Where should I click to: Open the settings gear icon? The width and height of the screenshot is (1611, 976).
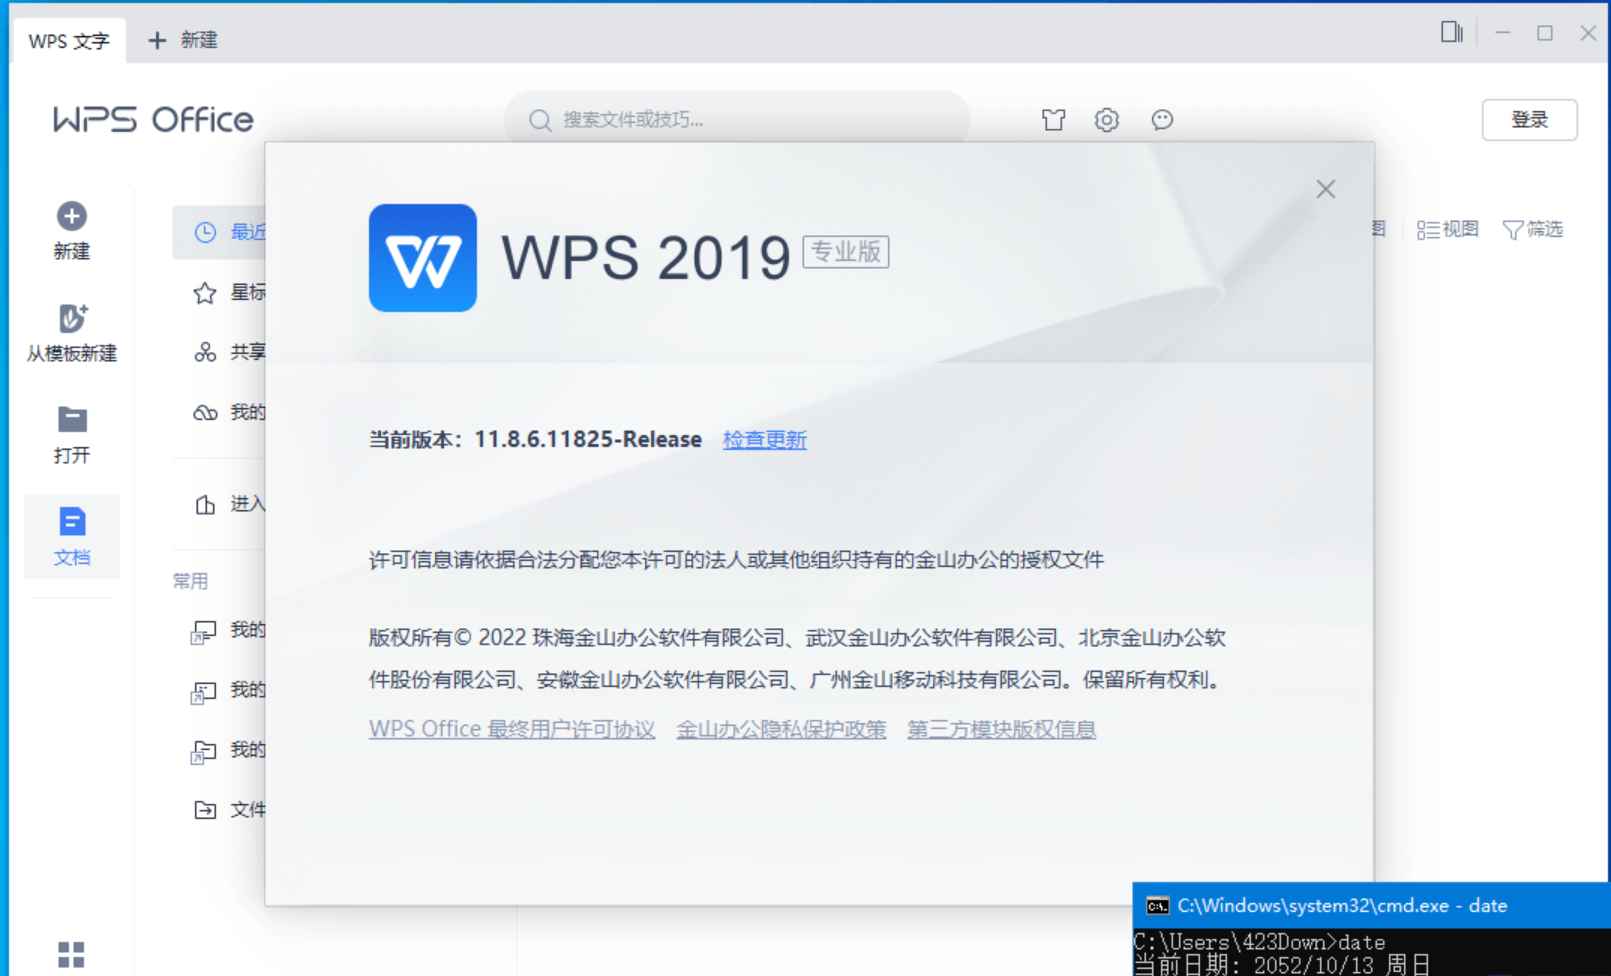click(x=1106, y=120)
